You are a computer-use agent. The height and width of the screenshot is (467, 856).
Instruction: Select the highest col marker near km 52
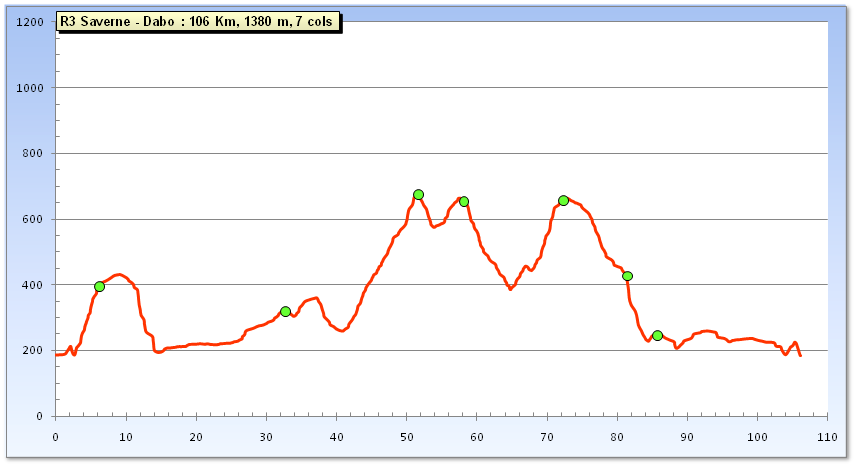click(x=418, y=195)
